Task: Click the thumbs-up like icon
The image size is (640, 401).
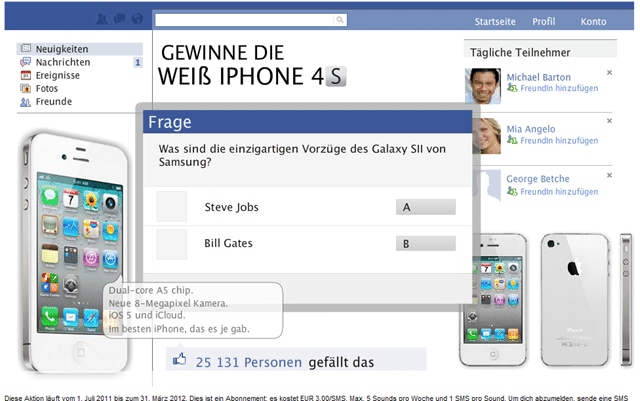Action: point(180,359)
